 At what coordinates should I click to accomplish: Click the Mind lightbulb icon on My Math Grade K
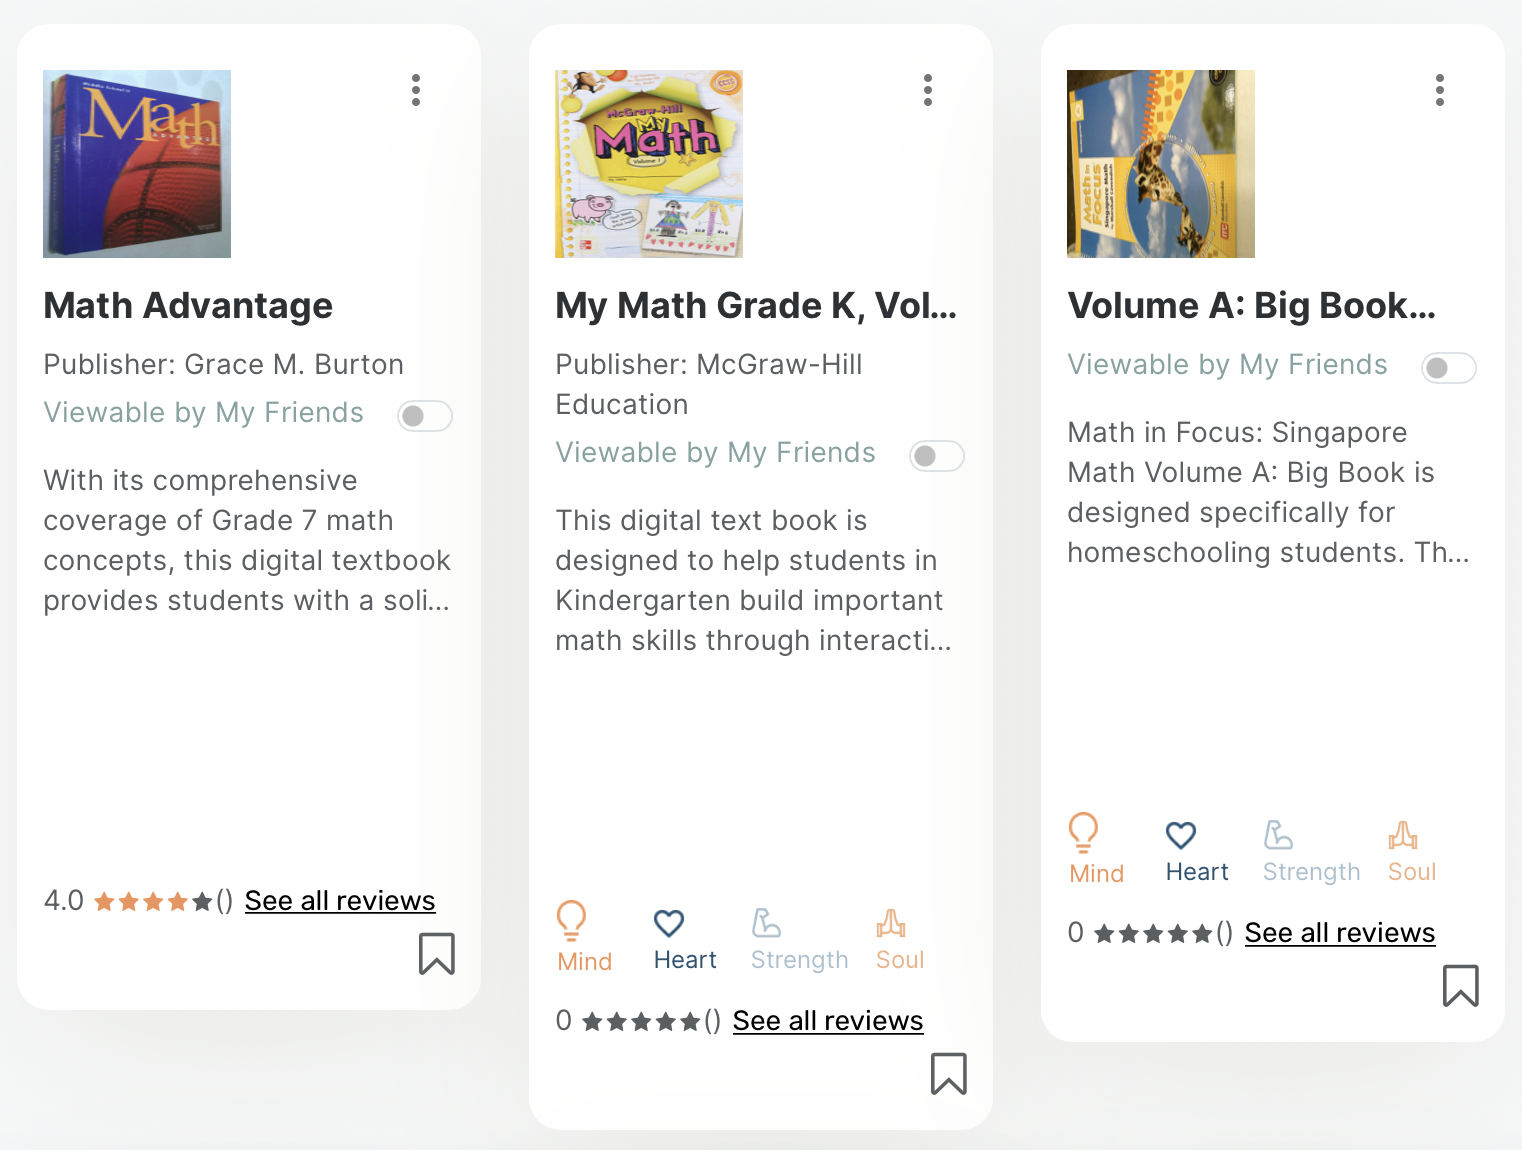pyautogui.click(x=572, y=920)
